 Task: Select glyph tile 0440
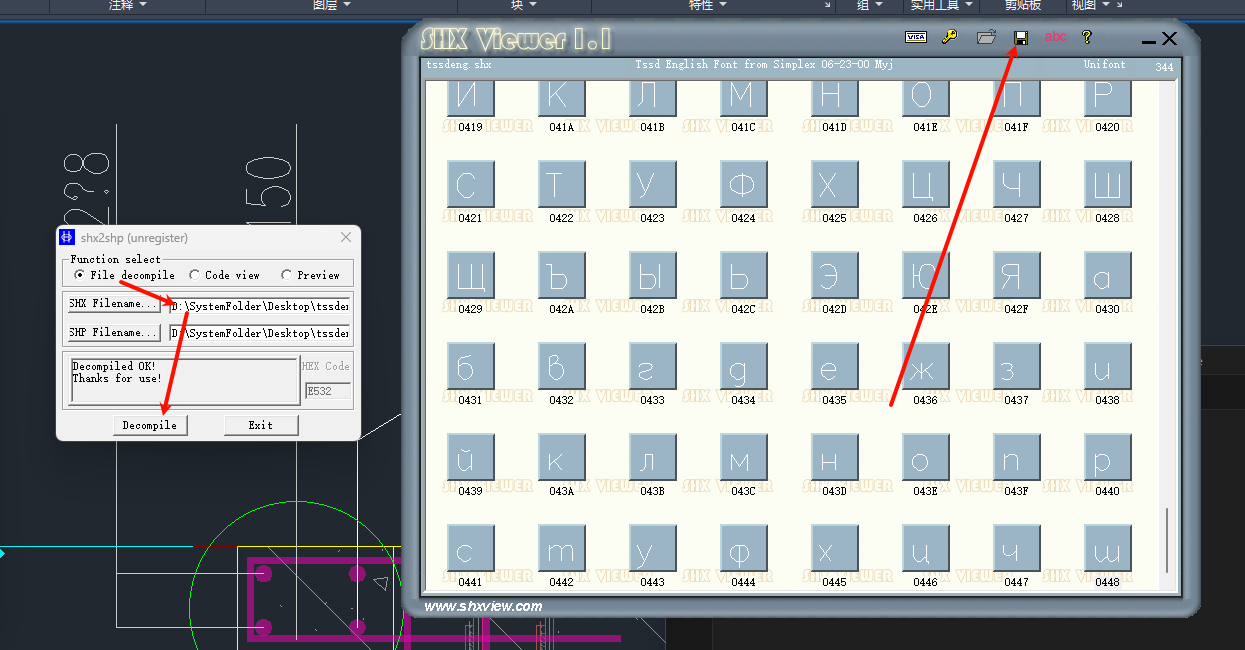coord(1107,457)
